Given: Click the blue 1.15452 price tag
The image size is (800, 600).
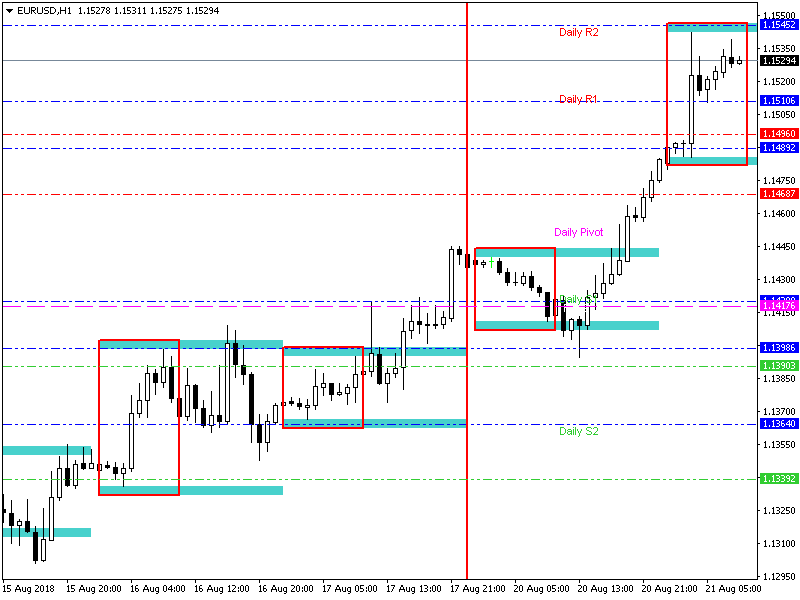Looking at the screenshot, I should click(x=779, y=24).
